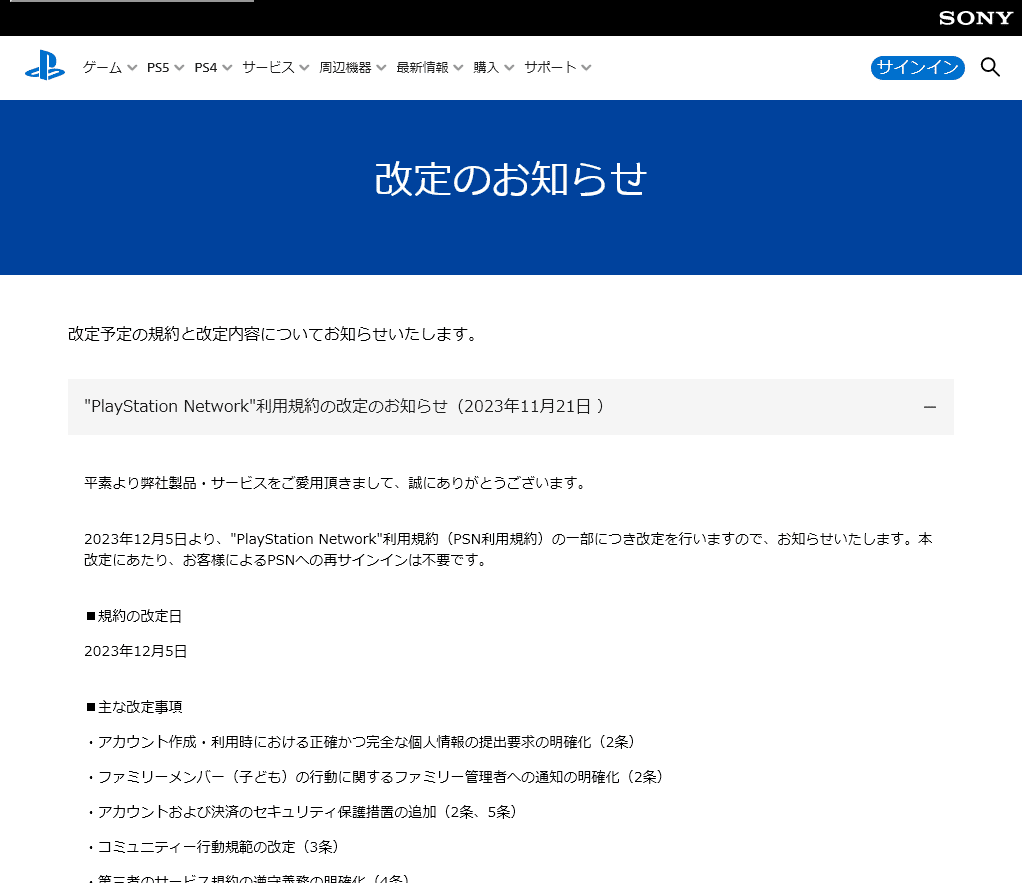
Task: Expand the ゲーム menu chevron
Action: pos(132,68)
